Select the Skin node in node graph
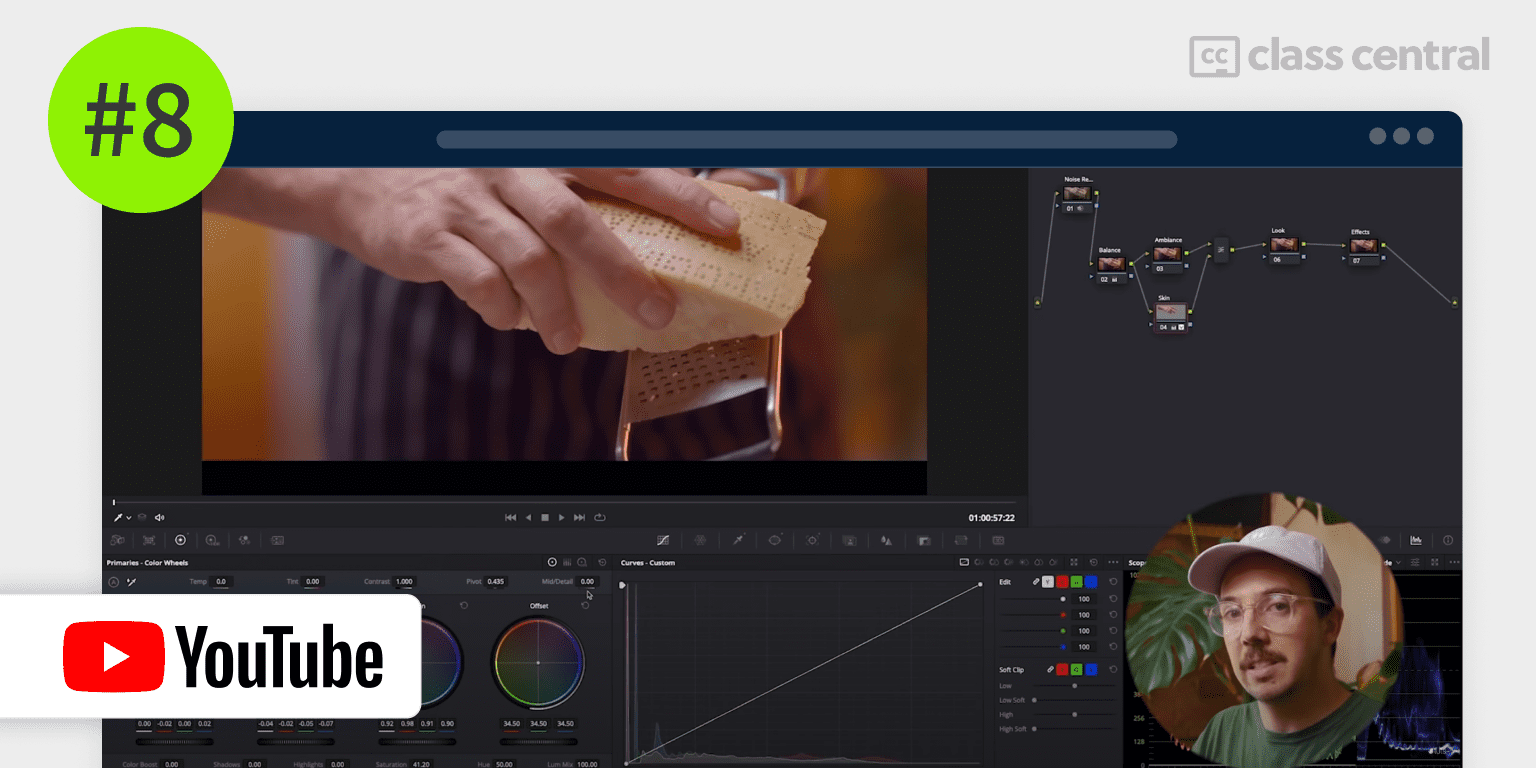 click(1169, 313)
